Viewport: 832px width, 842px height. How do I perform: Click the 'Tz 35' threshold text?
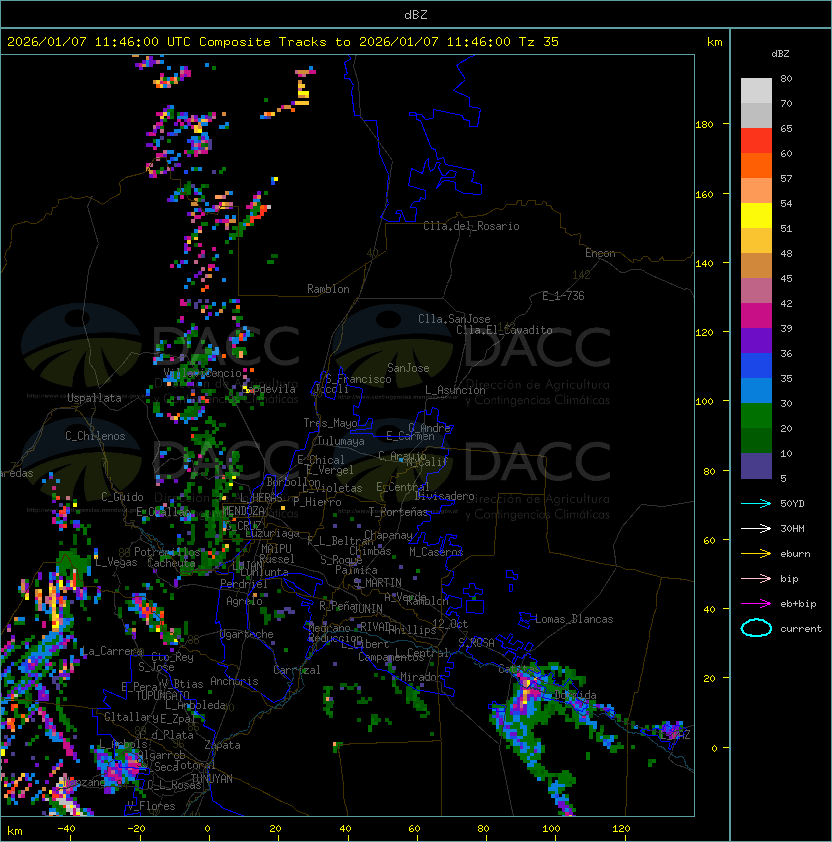click(x=539, y=42)
